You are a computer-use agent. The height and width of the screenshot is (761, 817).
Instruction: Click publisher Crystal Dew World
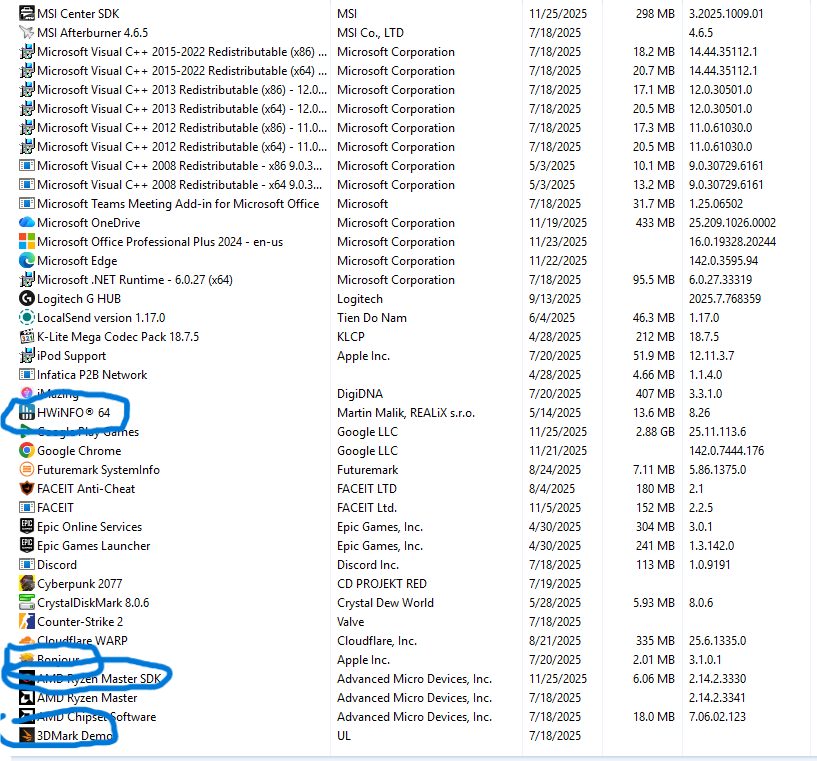click(x=385, y=603)
